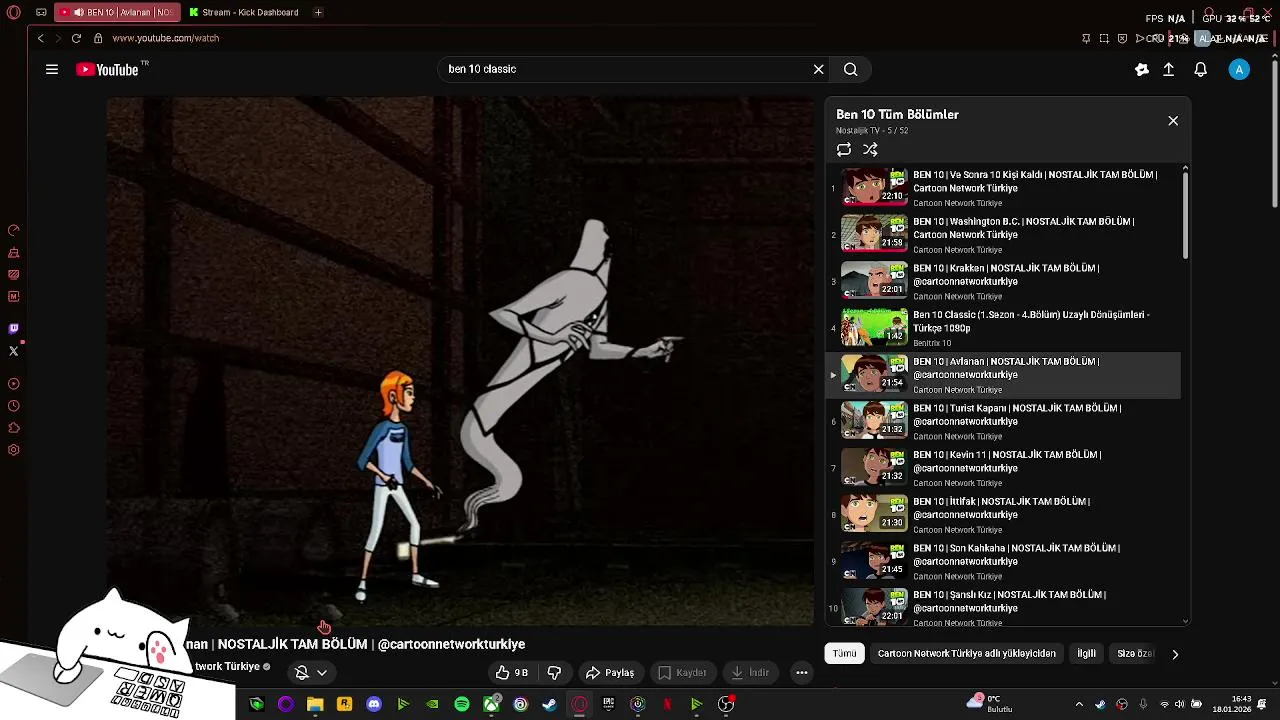
Task: Go back in browser history
Action: click(x=40, y=38)
